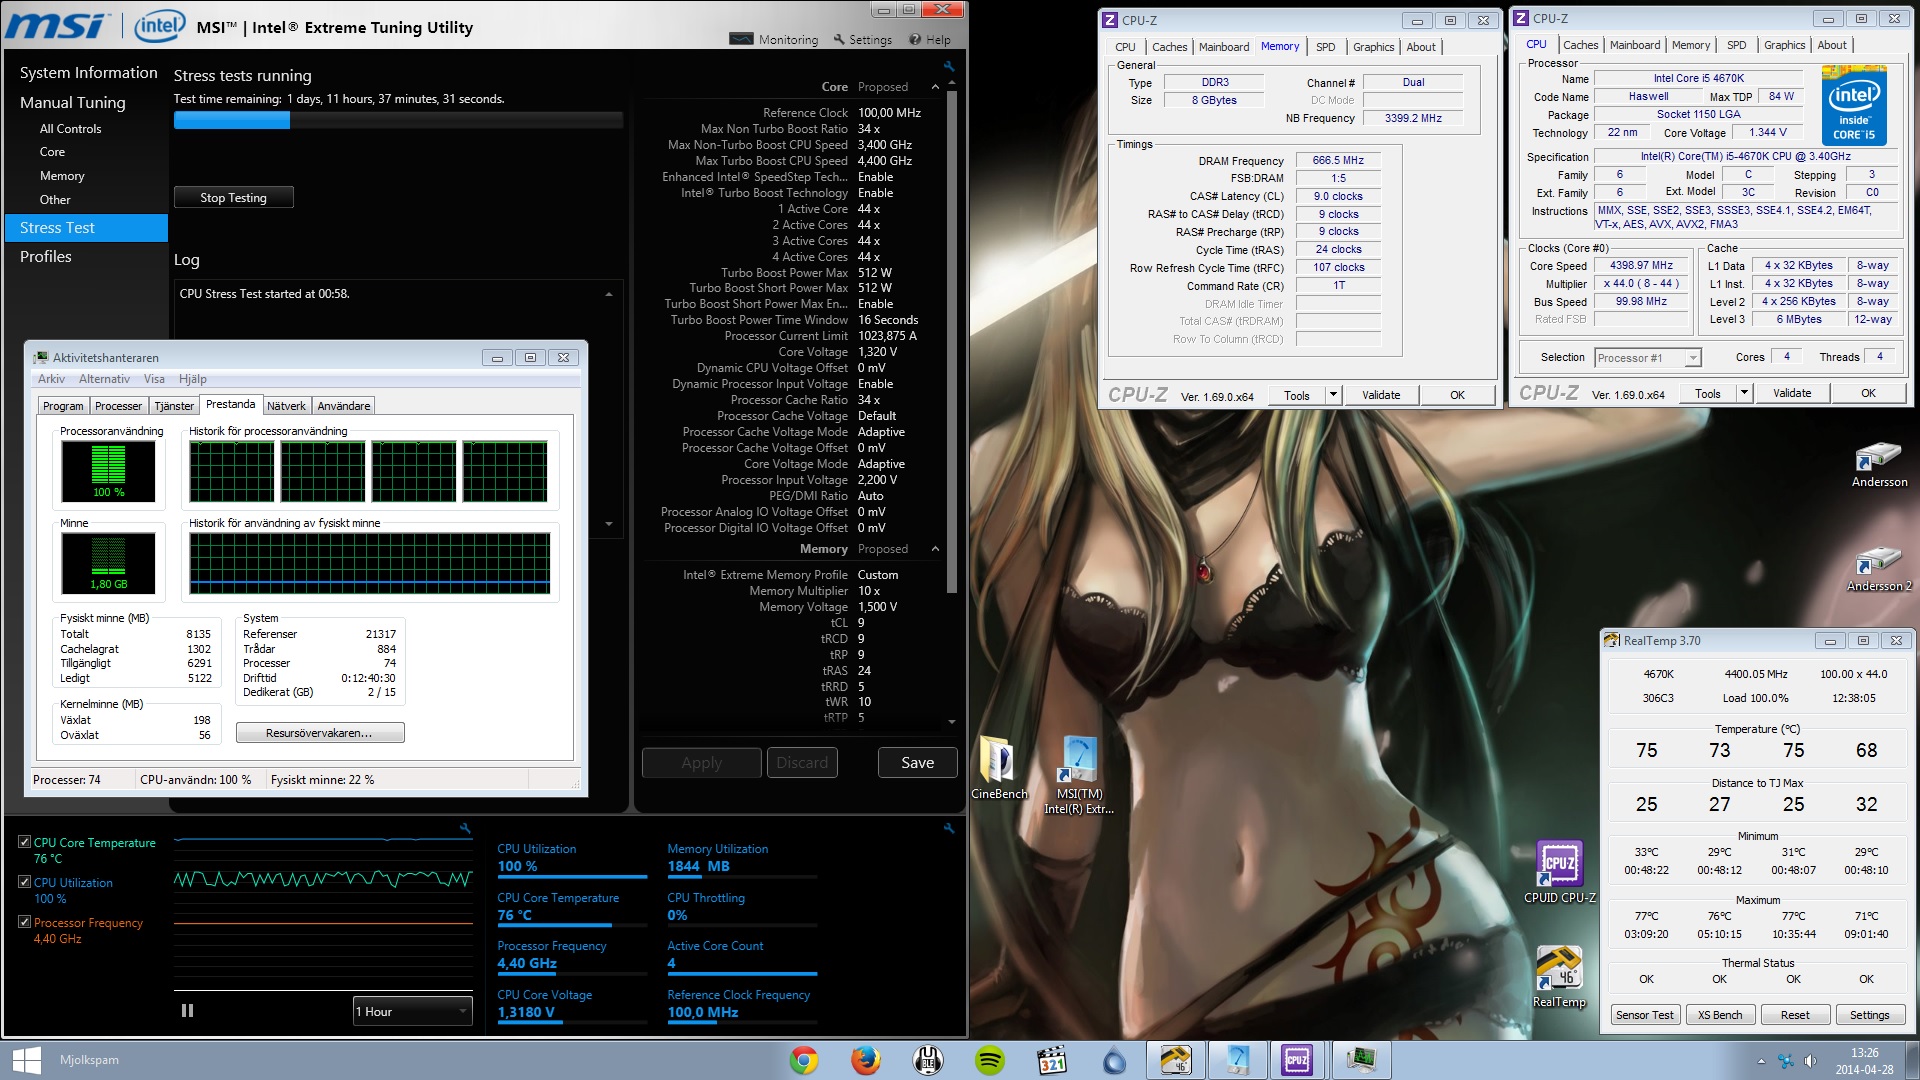This screenshot has width=1920, height=1080.
Task: Open the Andersson 2 drive shortcut
Action: [x=1879, y=568]
